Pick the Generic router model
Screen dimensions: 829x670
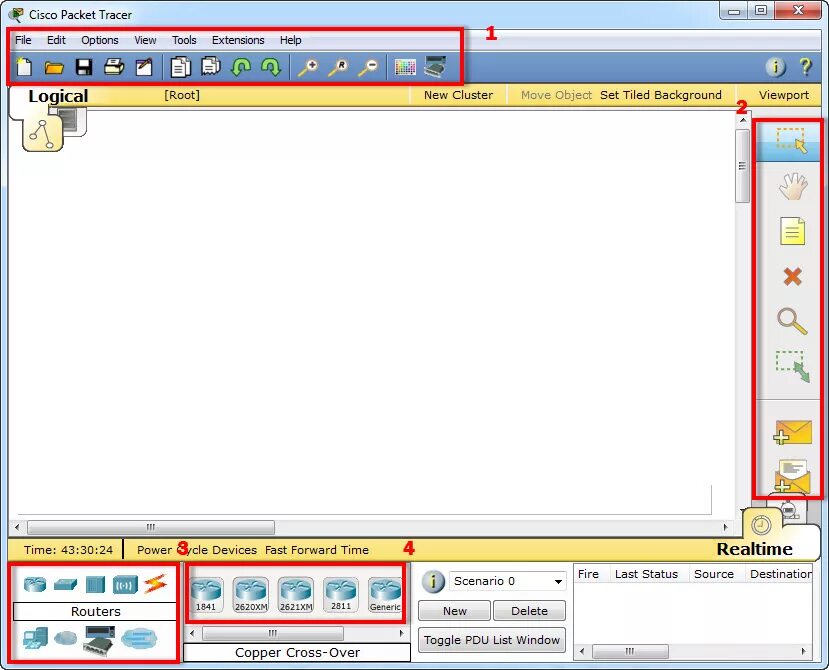[x=385, y=595]
